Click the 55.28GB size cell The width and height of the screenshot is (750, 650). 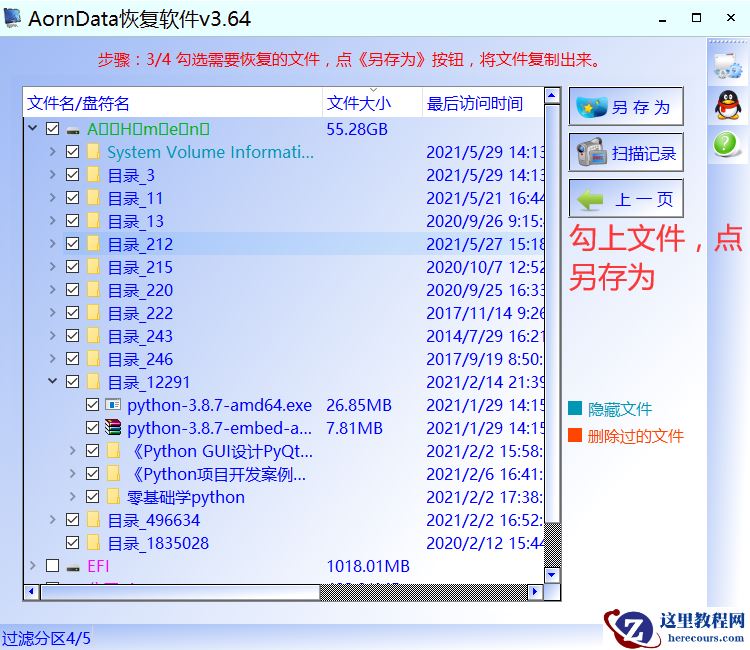pyautogui.click(x=357, y=129)
